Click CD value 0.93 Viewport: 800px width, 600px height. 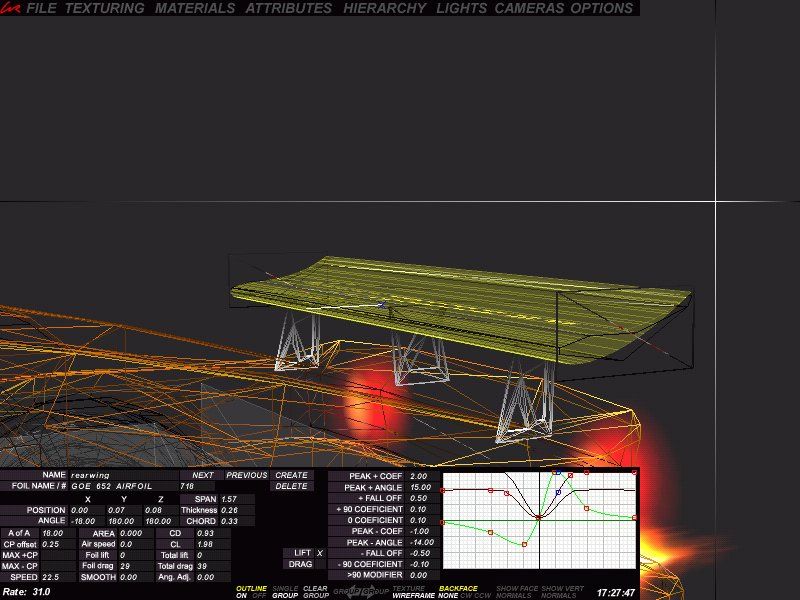pos(213,533)
